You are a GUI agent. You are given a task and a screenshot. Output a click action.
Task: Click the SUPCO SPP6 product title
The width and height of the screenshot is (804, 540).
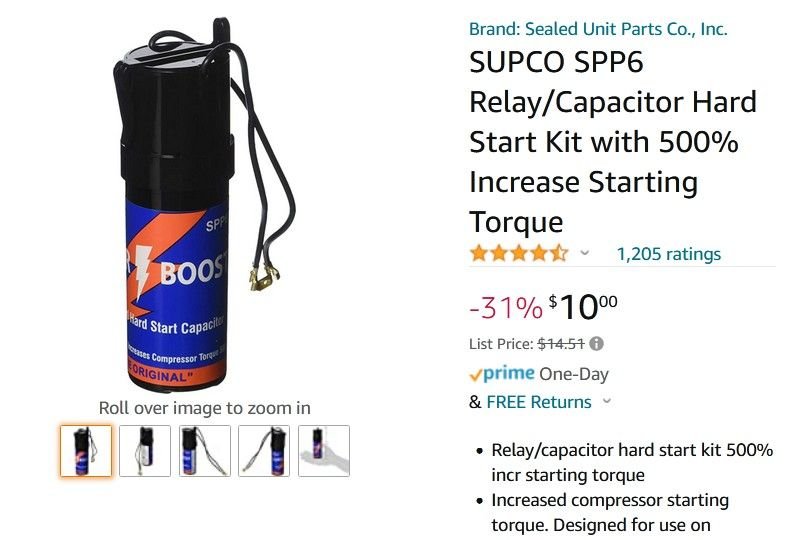click(613, 142)
